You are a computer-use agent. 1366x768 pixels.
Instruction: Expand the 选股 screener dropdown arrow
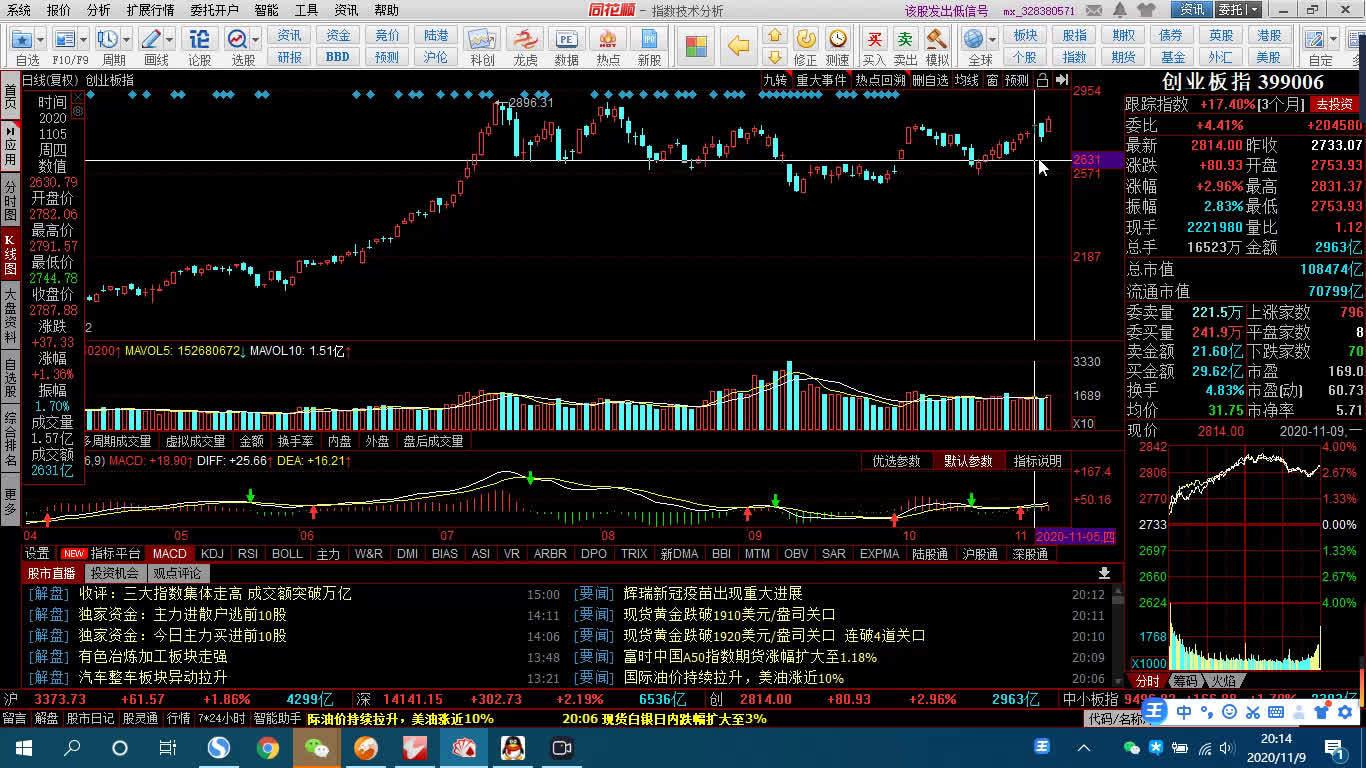tap(256, 40)
